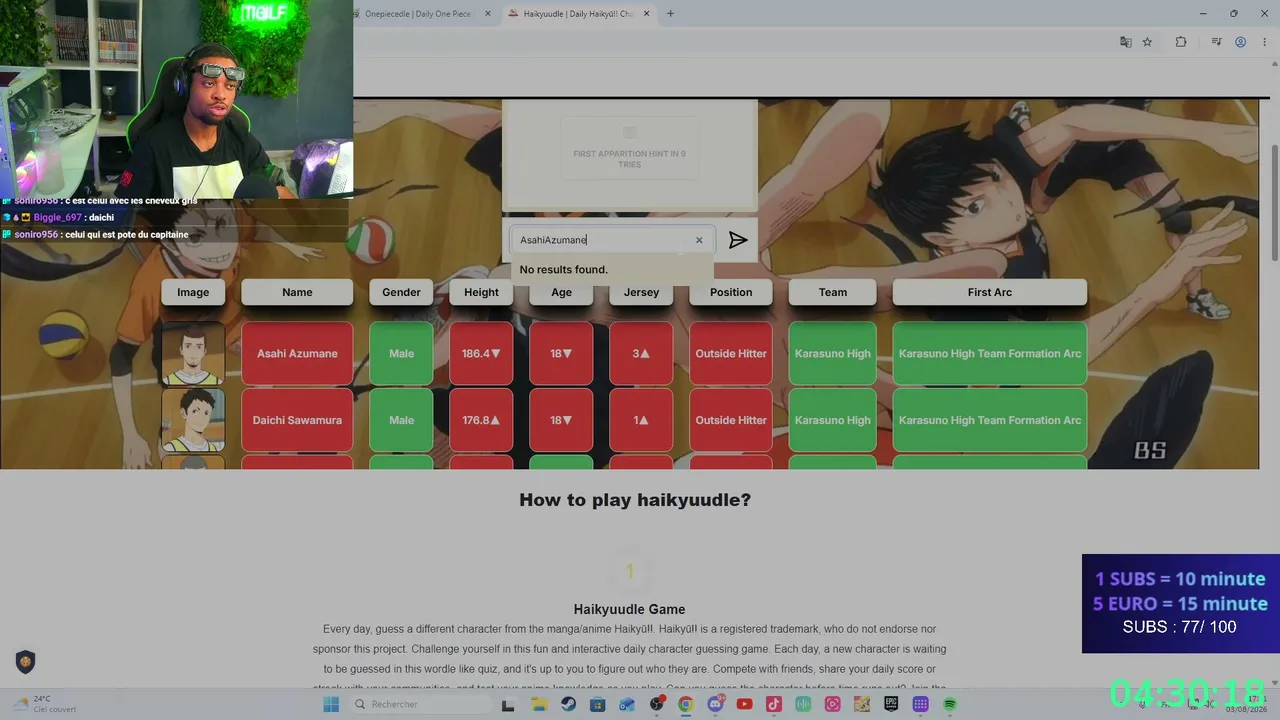Open the media controls icon
This screenshot has width=1280, height=720.
pos(1216,42)
